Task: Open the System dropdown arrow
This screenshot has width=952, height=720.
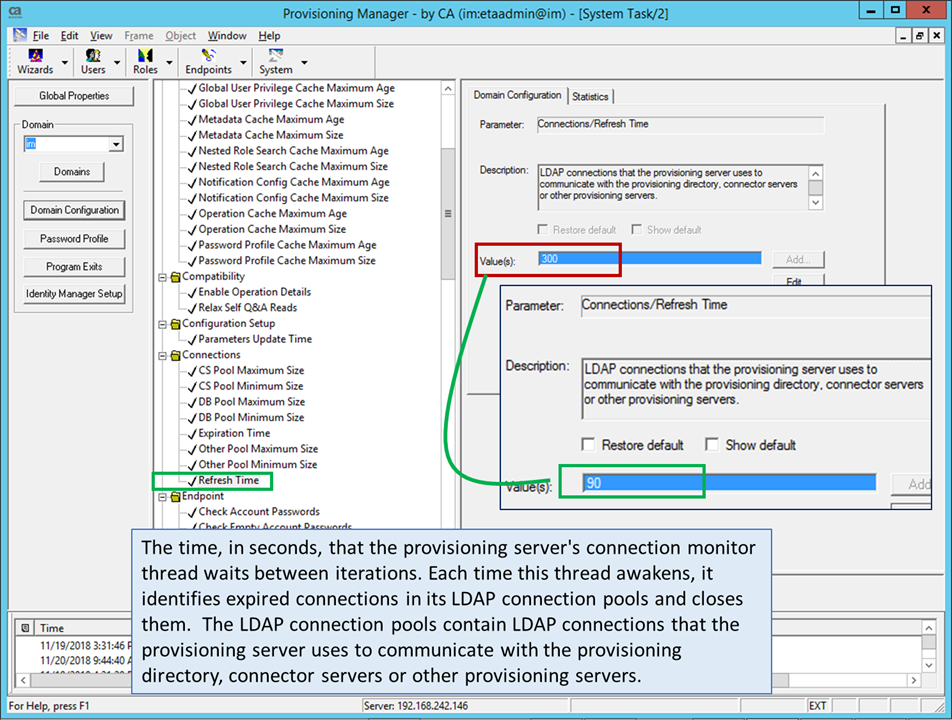Action: click(x=304, y=63)
